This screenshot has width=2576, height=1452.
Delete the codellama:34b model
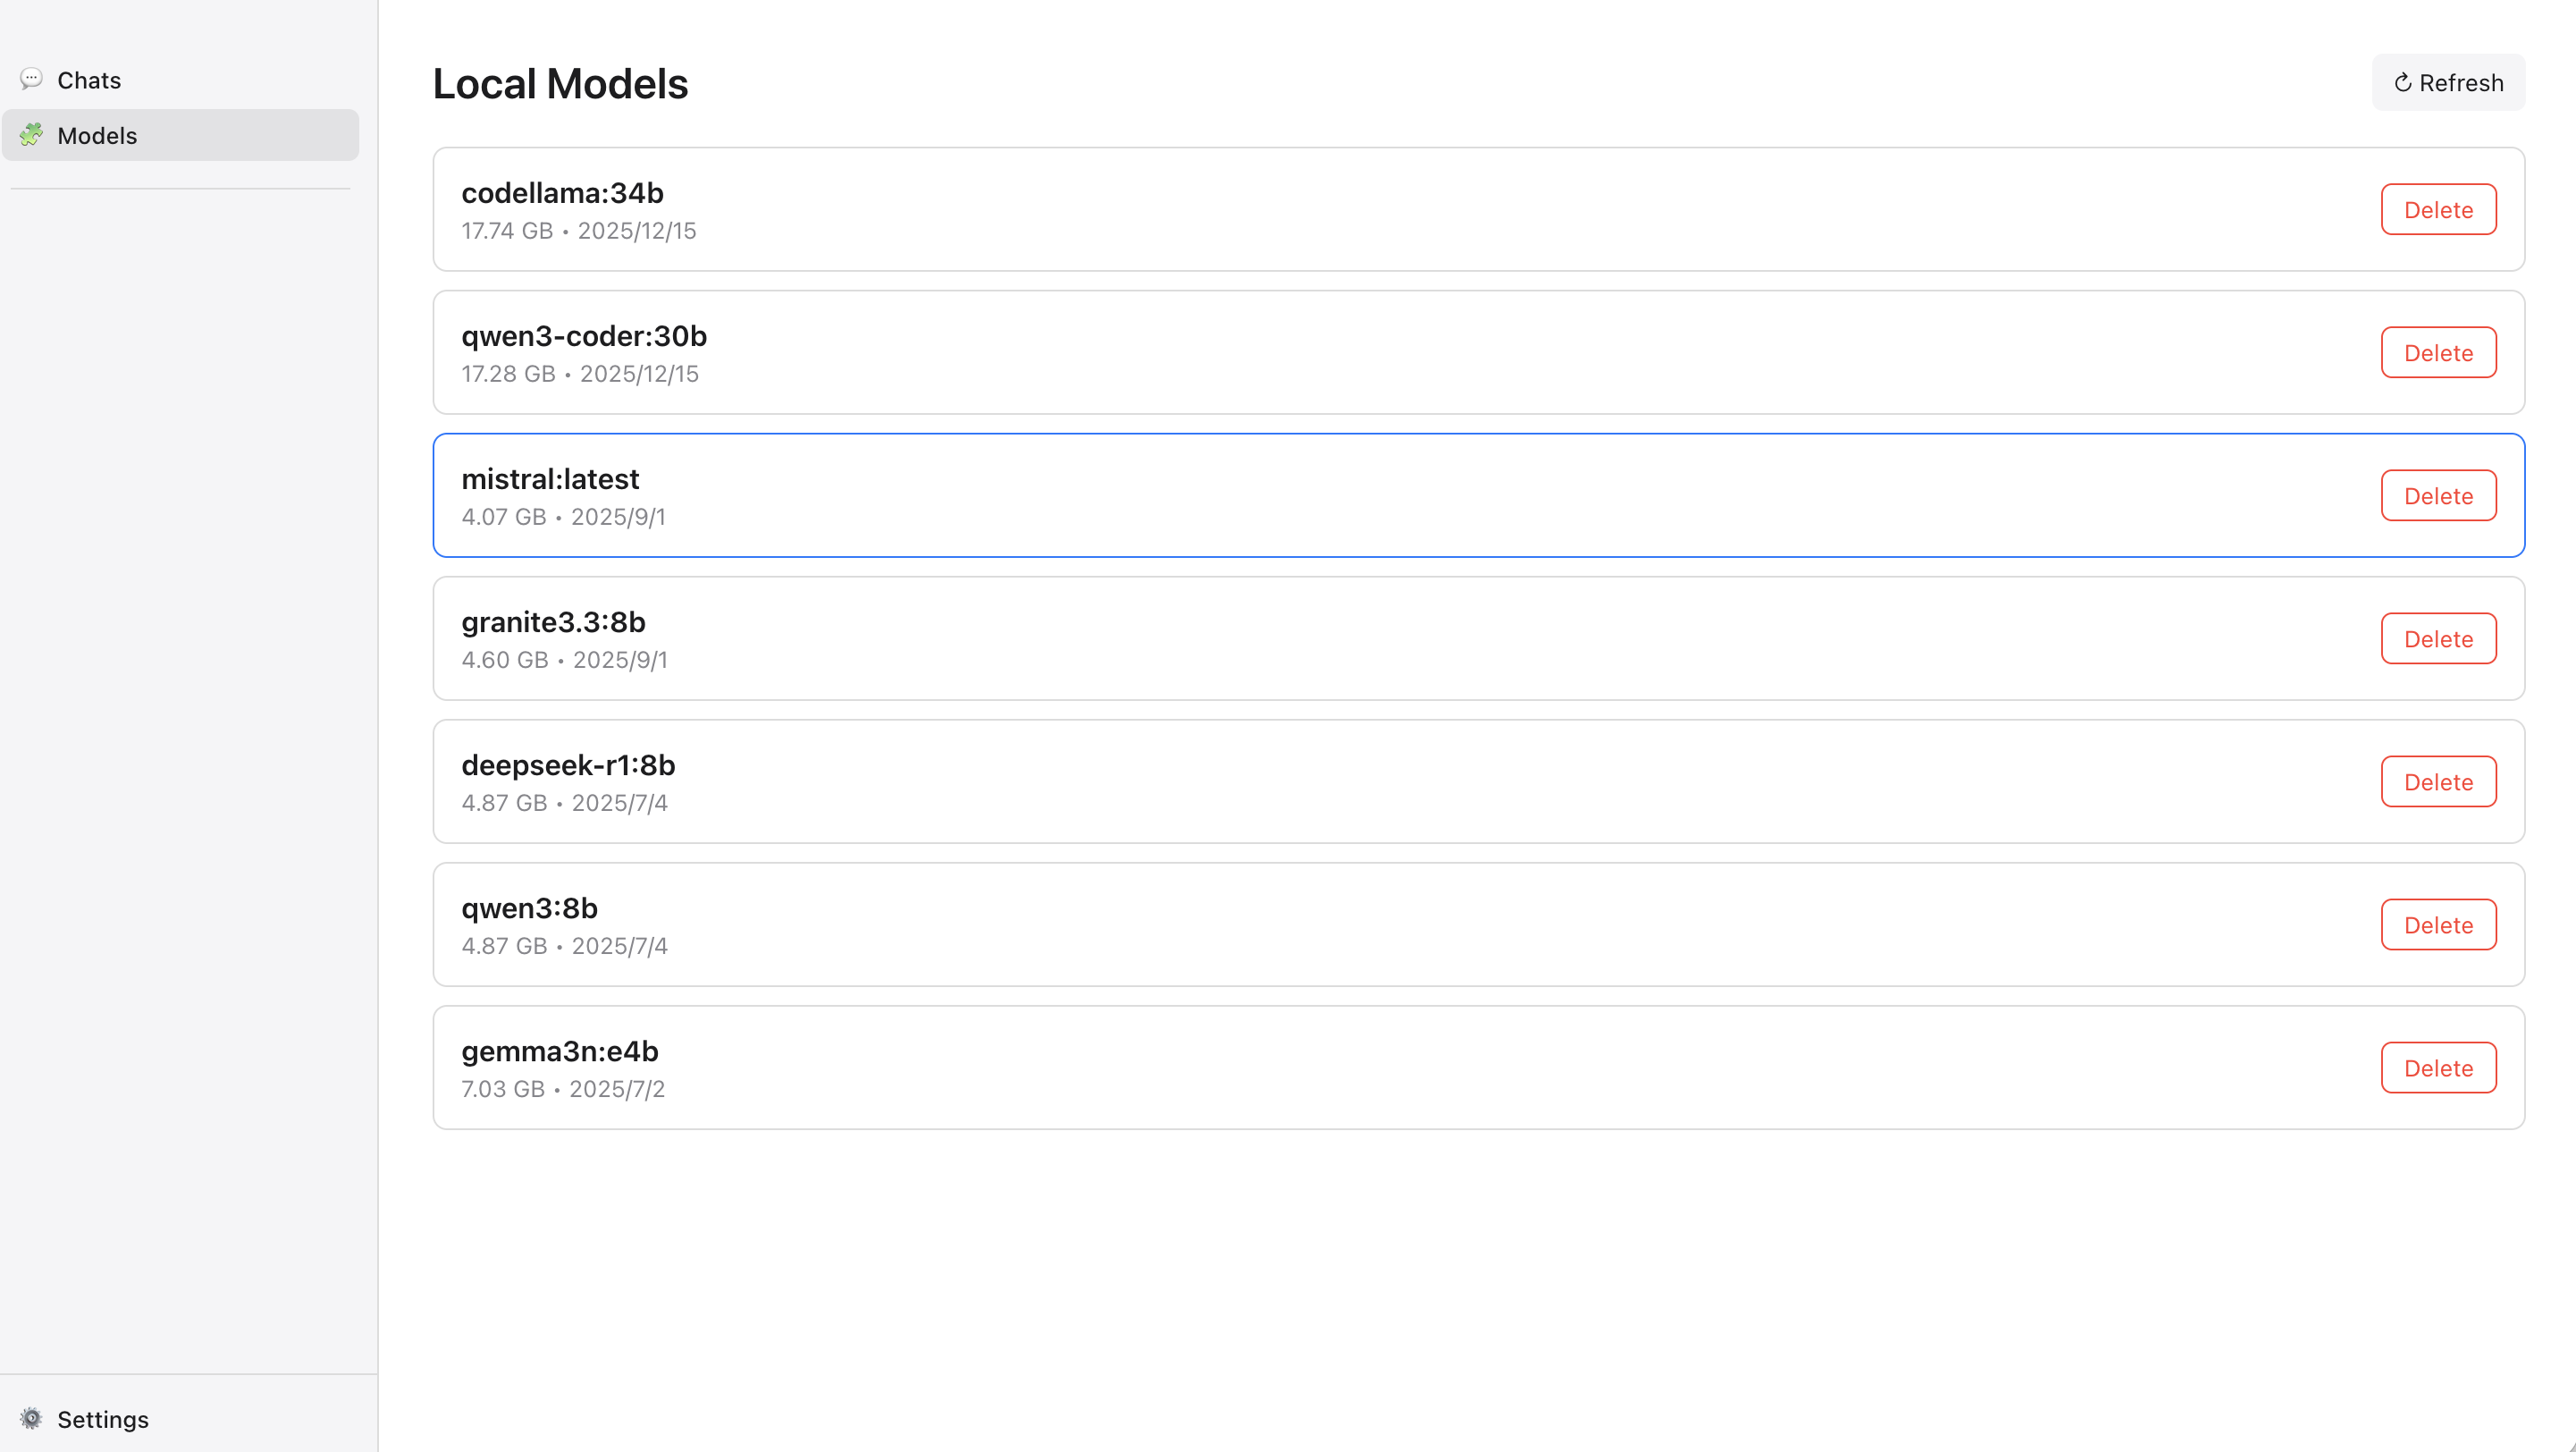tap(2438, 210)
